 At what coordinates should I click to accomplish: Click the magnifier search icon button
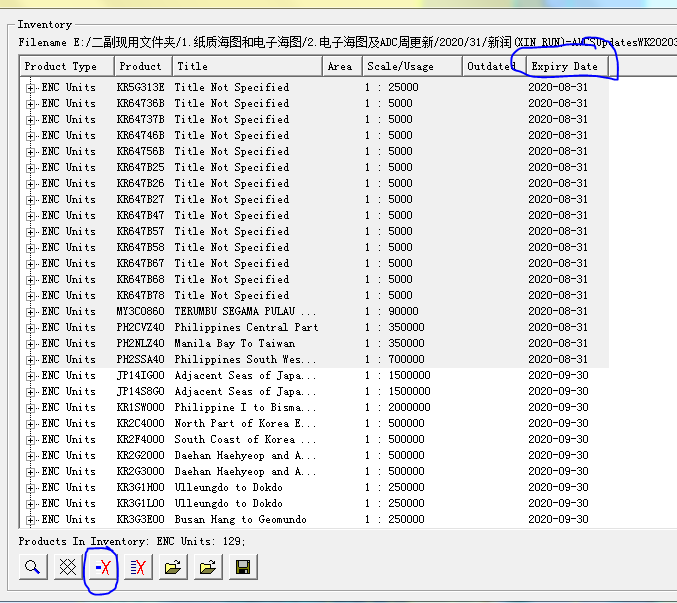[x=33, y=567]
